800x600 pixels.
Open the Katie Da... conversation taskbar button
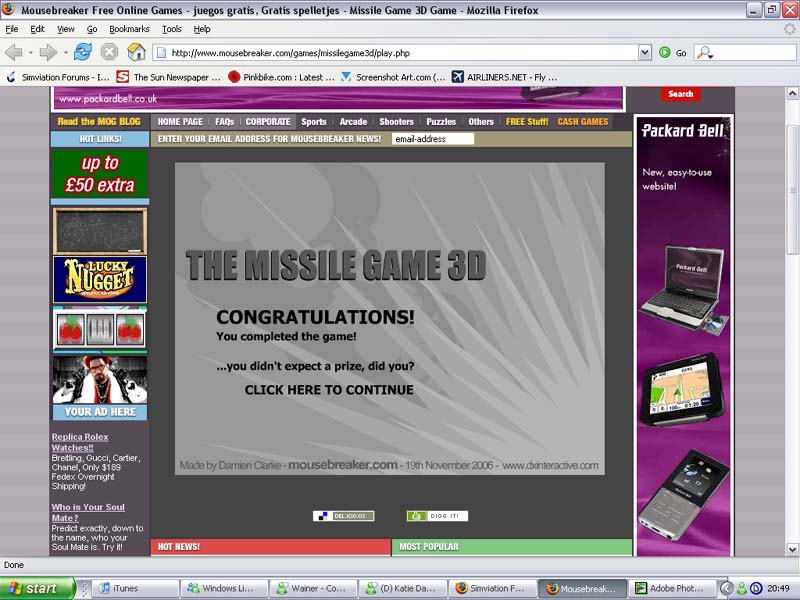click(x=403, y=588)
